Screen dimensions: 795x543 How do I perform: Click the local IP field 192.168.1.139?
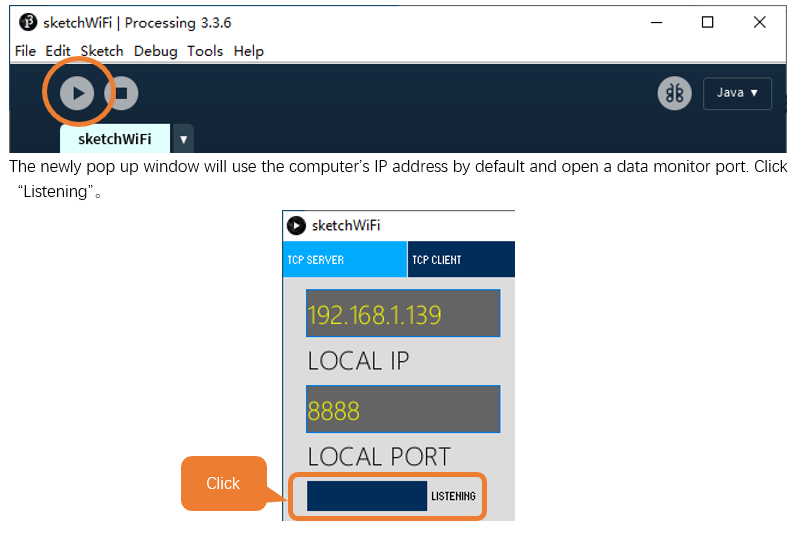[403, 313]
